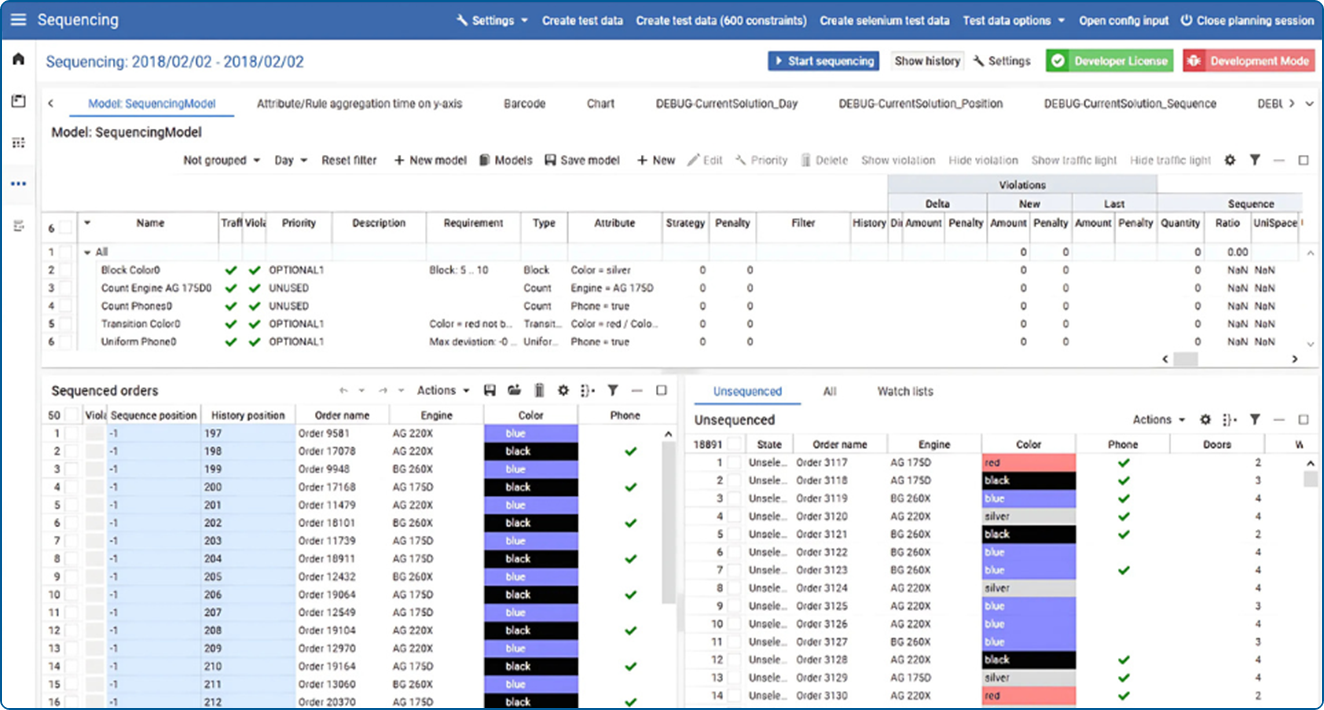Save sequenced orders with disk icon
The height and width of the screenshot is (710, 1324).
490,391
